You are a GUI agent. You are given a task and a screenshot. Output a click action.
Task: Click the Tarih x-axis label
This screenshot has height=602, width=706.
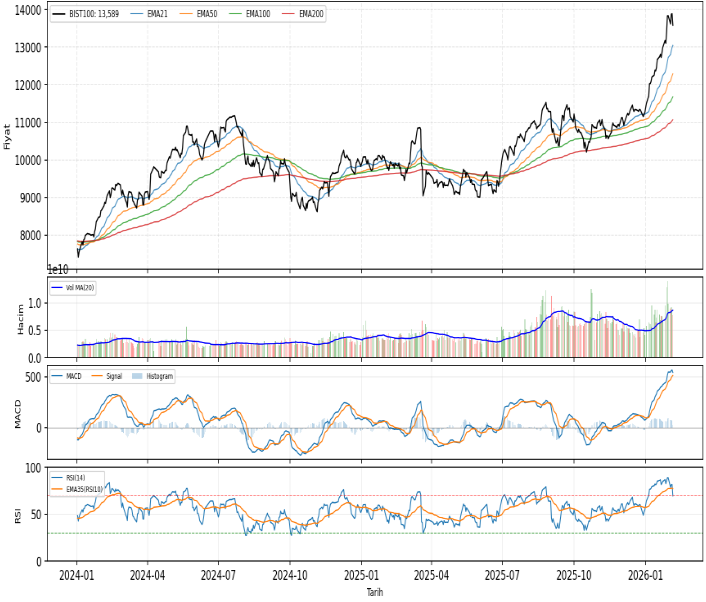[x=374, y=593]
